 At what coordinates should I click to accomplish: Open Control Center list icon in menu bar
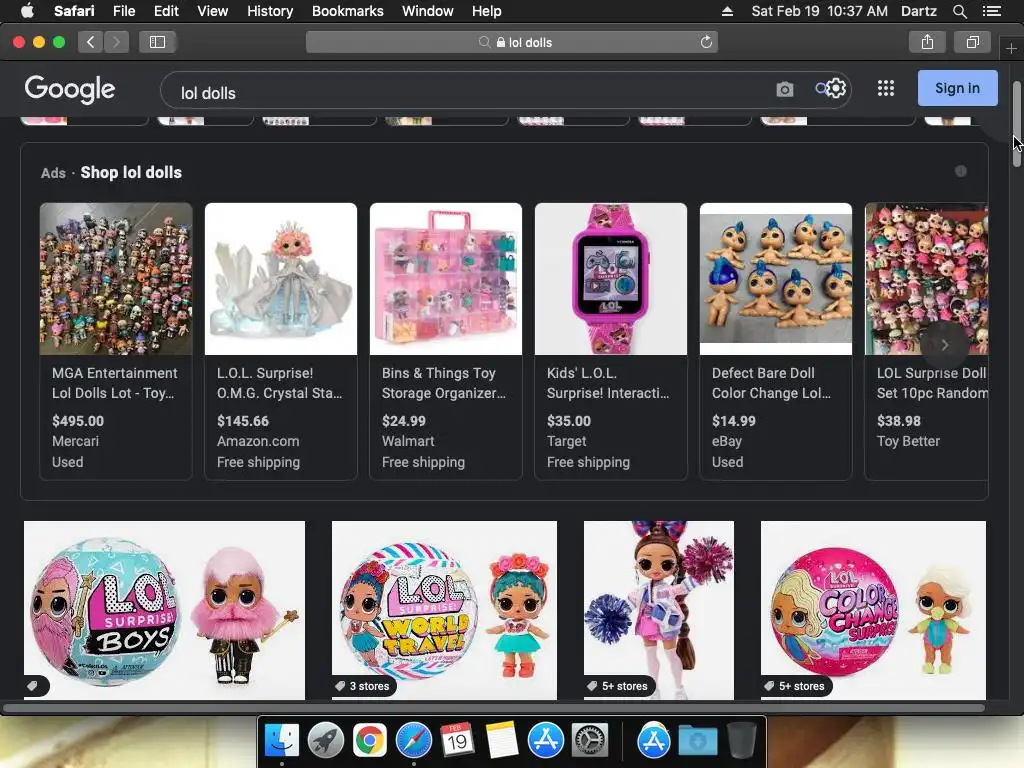point(991,11)
